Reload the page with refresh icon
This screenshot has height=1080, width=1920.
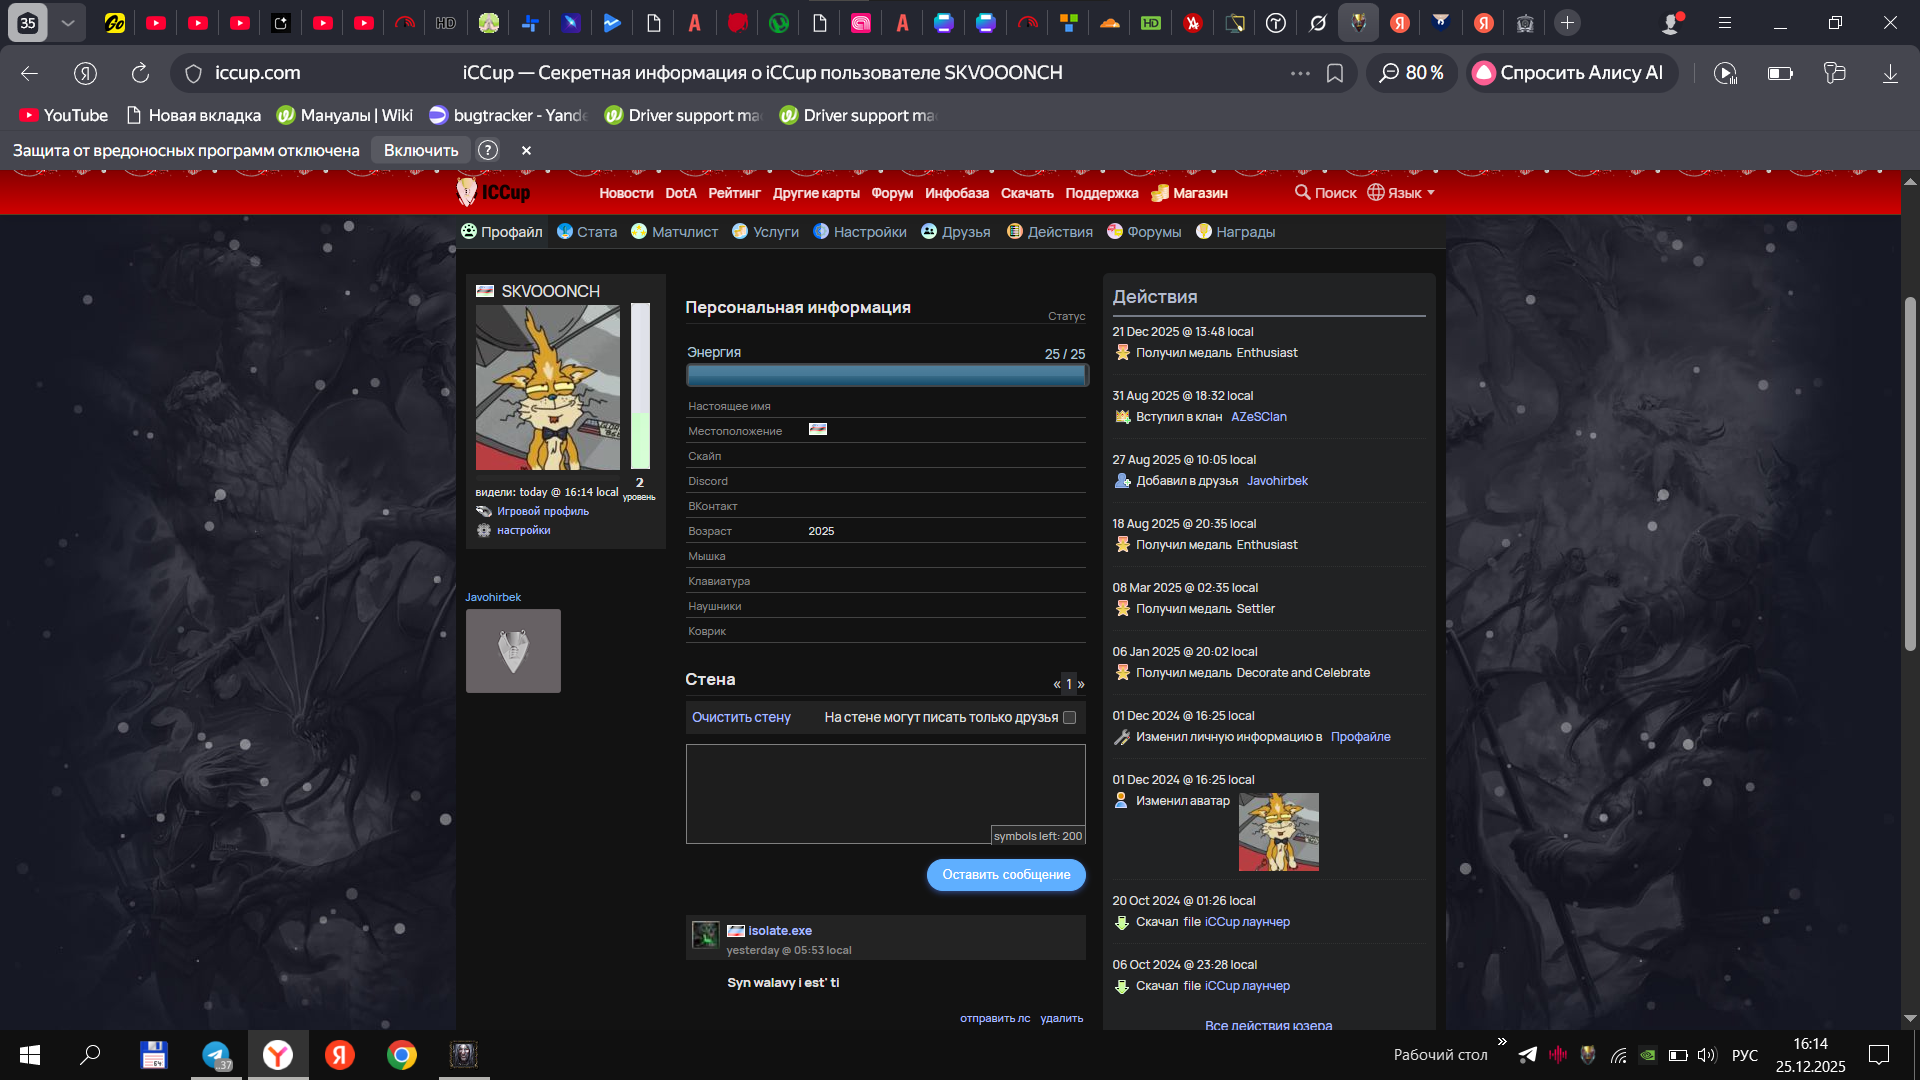pyautogui.click(x=140, y=73)
